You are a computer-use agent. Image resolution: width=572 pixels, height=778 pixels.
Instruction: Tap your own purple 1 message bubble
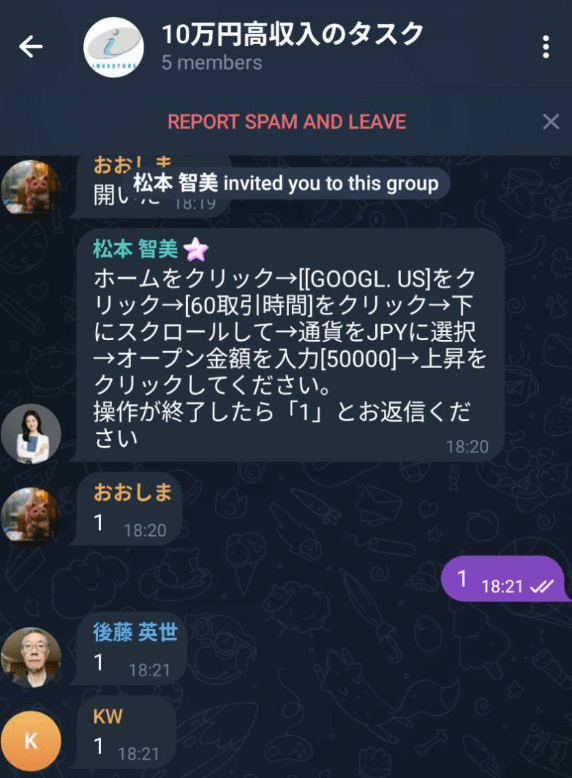[x=505, y=579]
